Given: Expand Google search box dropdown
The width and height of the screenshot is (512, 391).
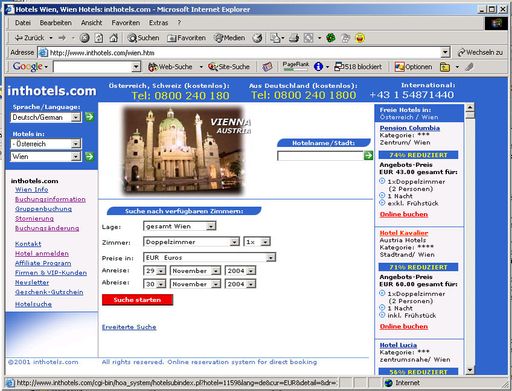Looking at the screenshot, I should [136, 67].
